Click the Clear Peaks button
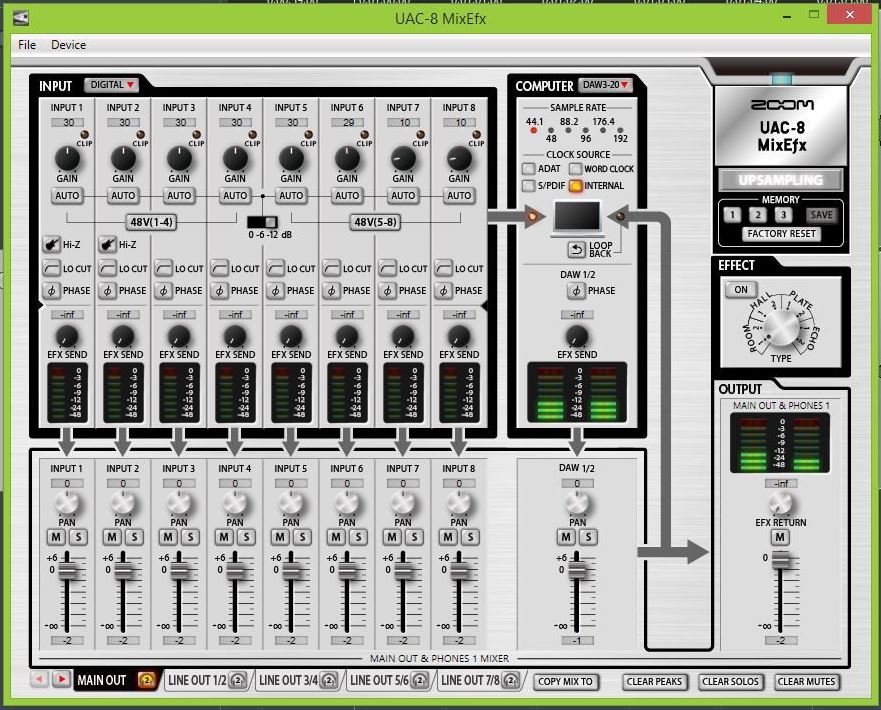This screenshot has height=710, width=881. [x=654, y=681]
